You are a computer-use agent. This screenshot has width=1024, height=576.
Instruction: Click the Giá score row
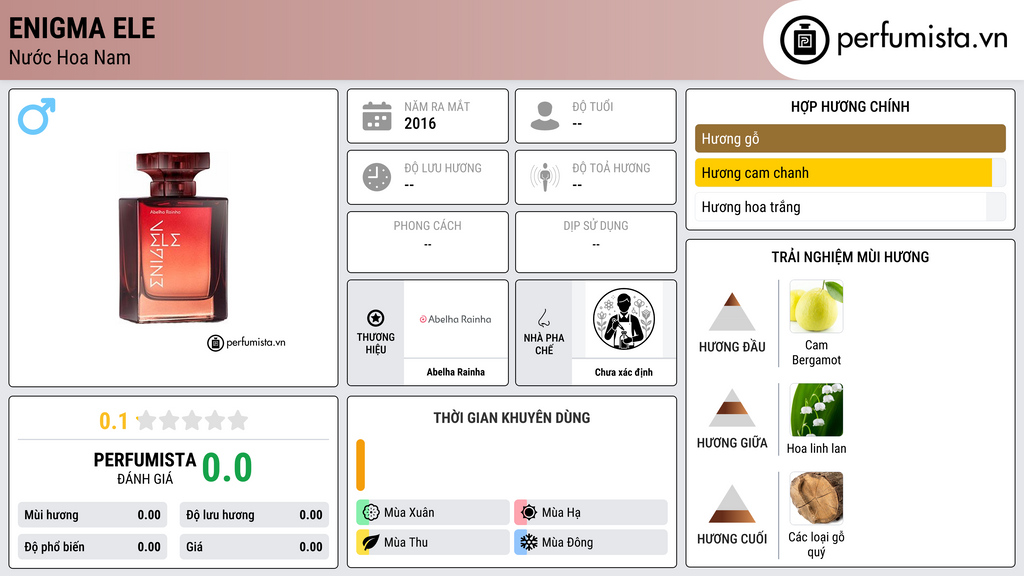[254, 547]
